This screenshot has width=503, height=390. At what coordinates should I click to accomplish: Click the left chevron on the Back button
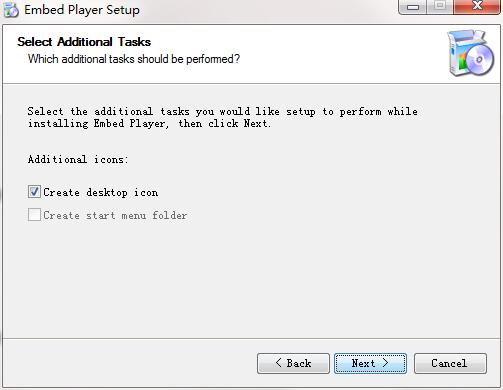(x=279, y=363)
